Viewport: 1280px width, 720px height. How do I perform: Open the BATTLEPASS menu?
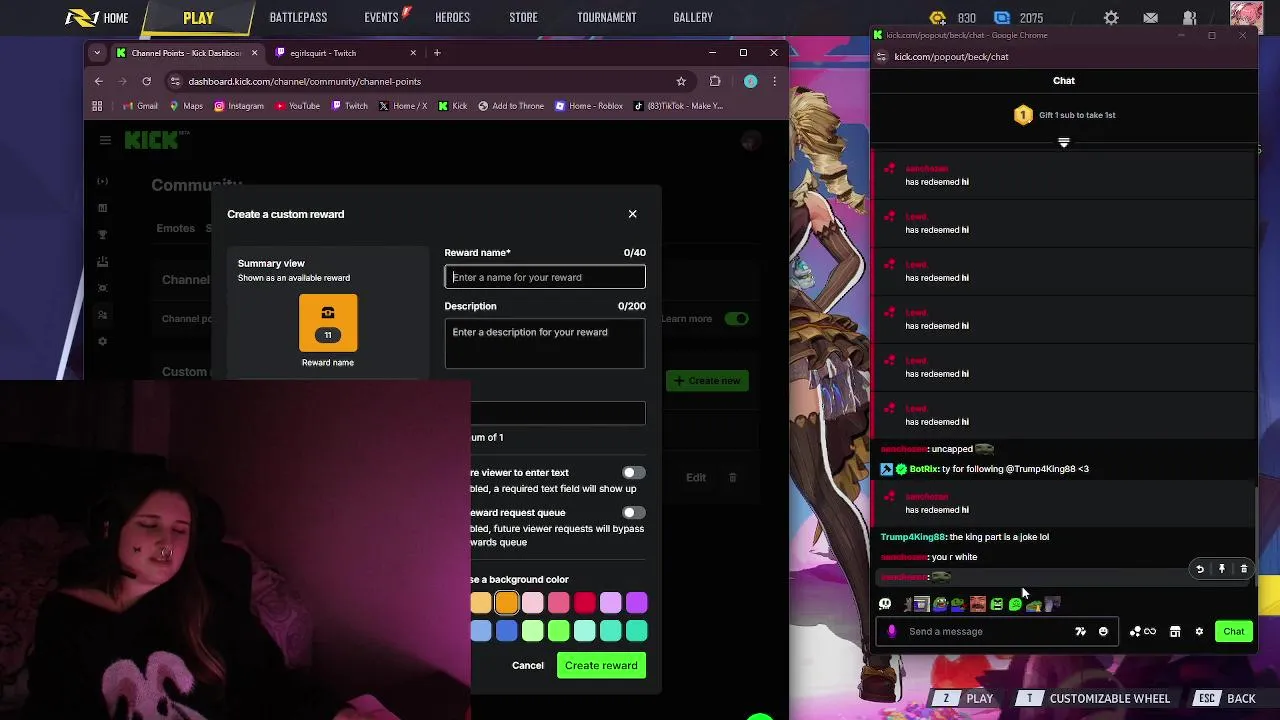coord(298,18)
